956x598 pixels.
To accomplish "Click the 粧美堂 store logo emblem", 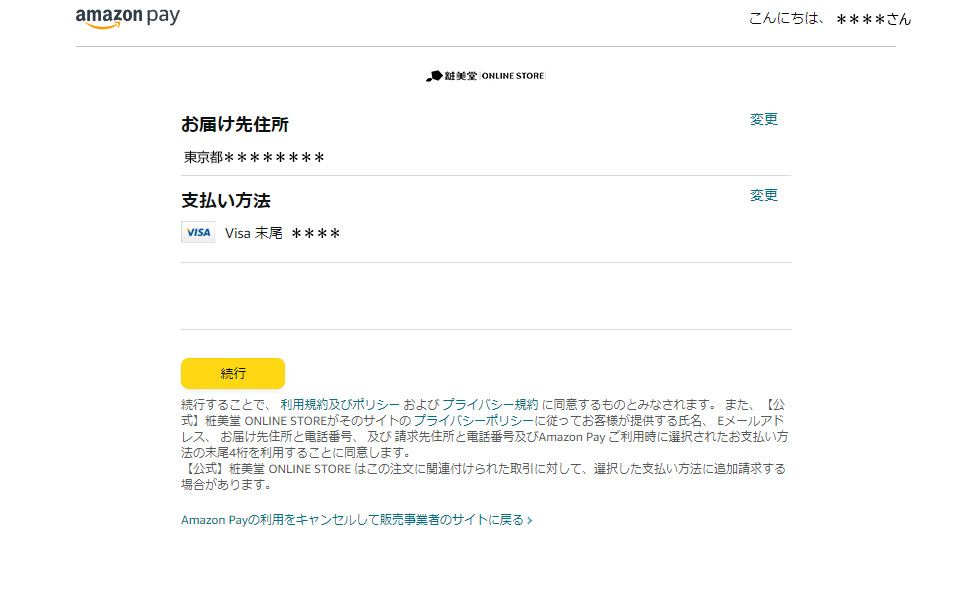I will point(434,76).
